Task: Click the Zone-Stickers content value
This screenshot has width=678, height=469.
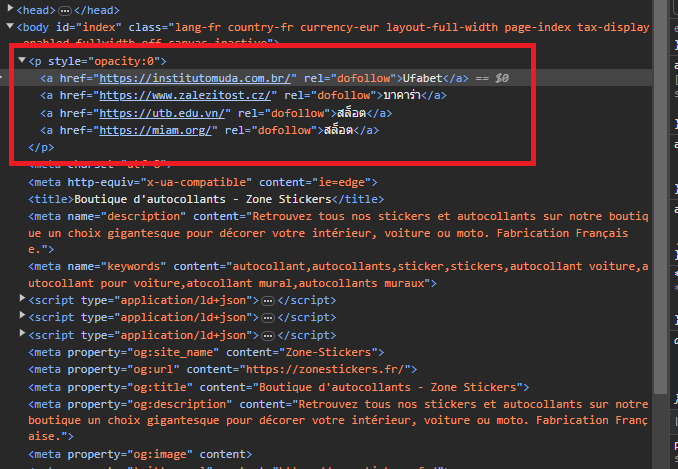Action: pyautogui.click(x=328, y=352)
